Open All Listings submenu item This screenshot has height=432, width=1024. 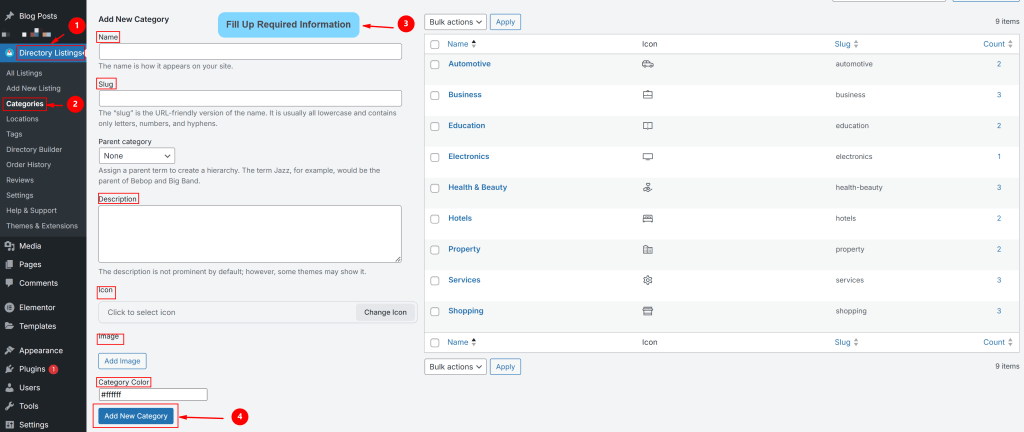[x=24, y=73]
